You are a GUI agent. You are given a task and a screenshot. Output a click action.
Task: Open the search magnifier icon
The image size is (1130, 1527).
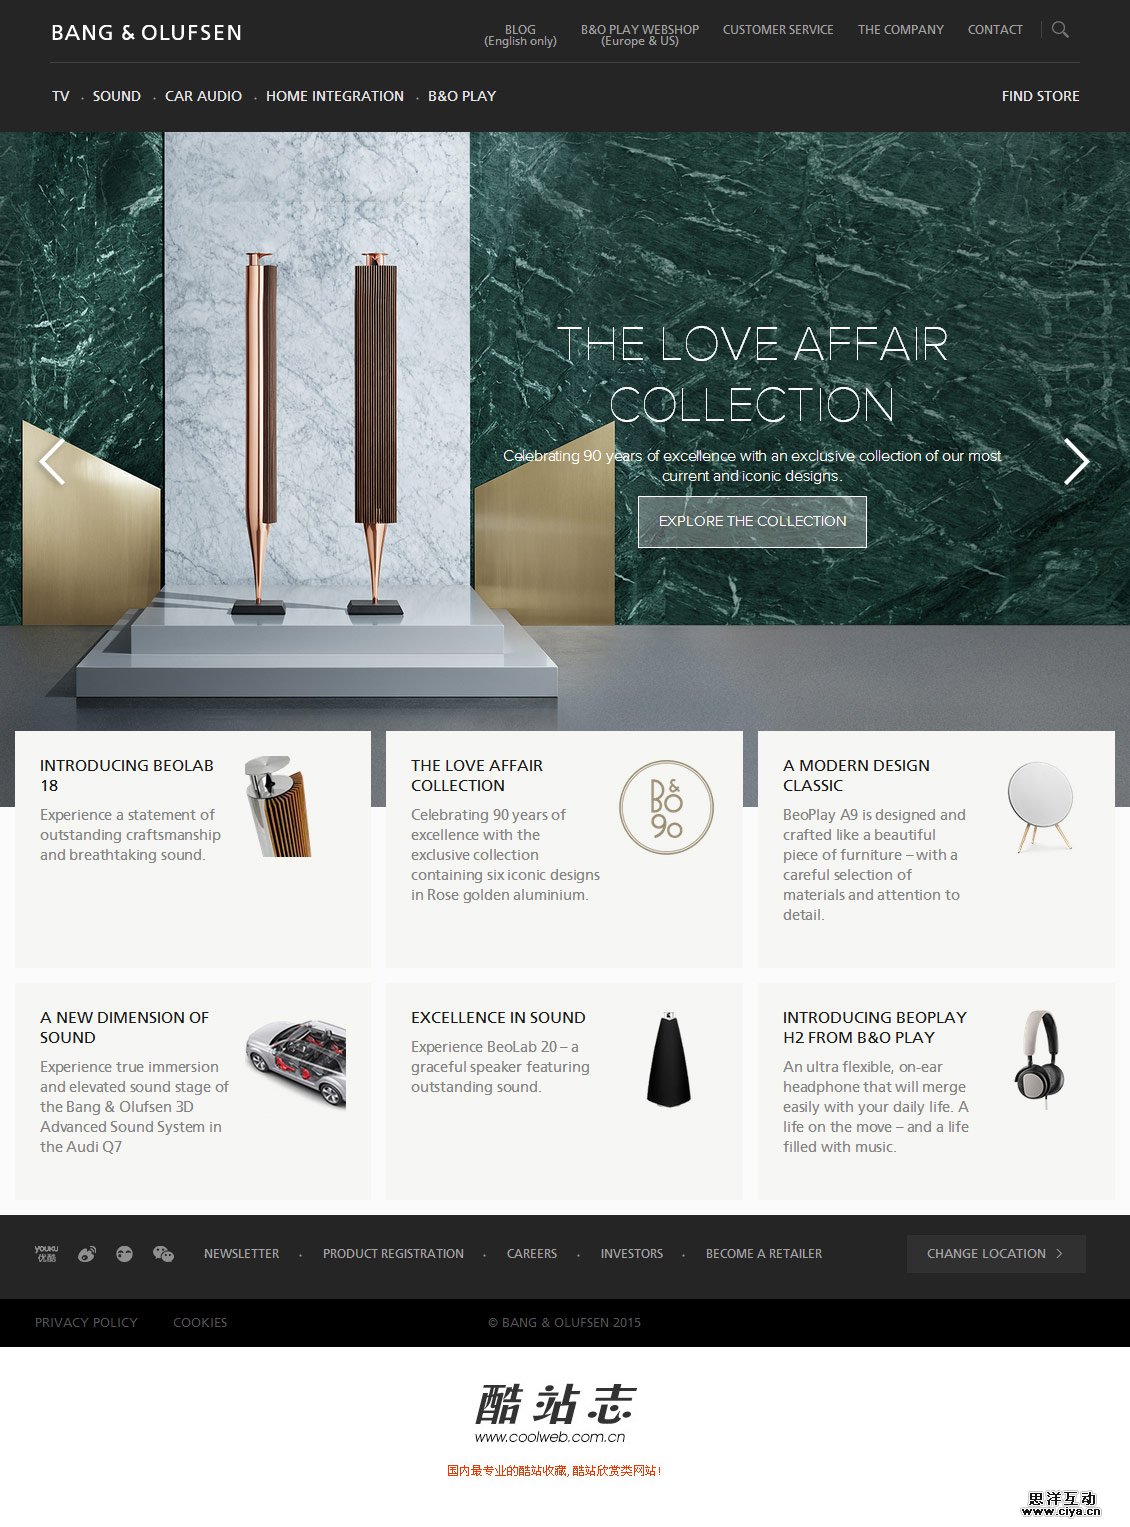pos(1060,30)
